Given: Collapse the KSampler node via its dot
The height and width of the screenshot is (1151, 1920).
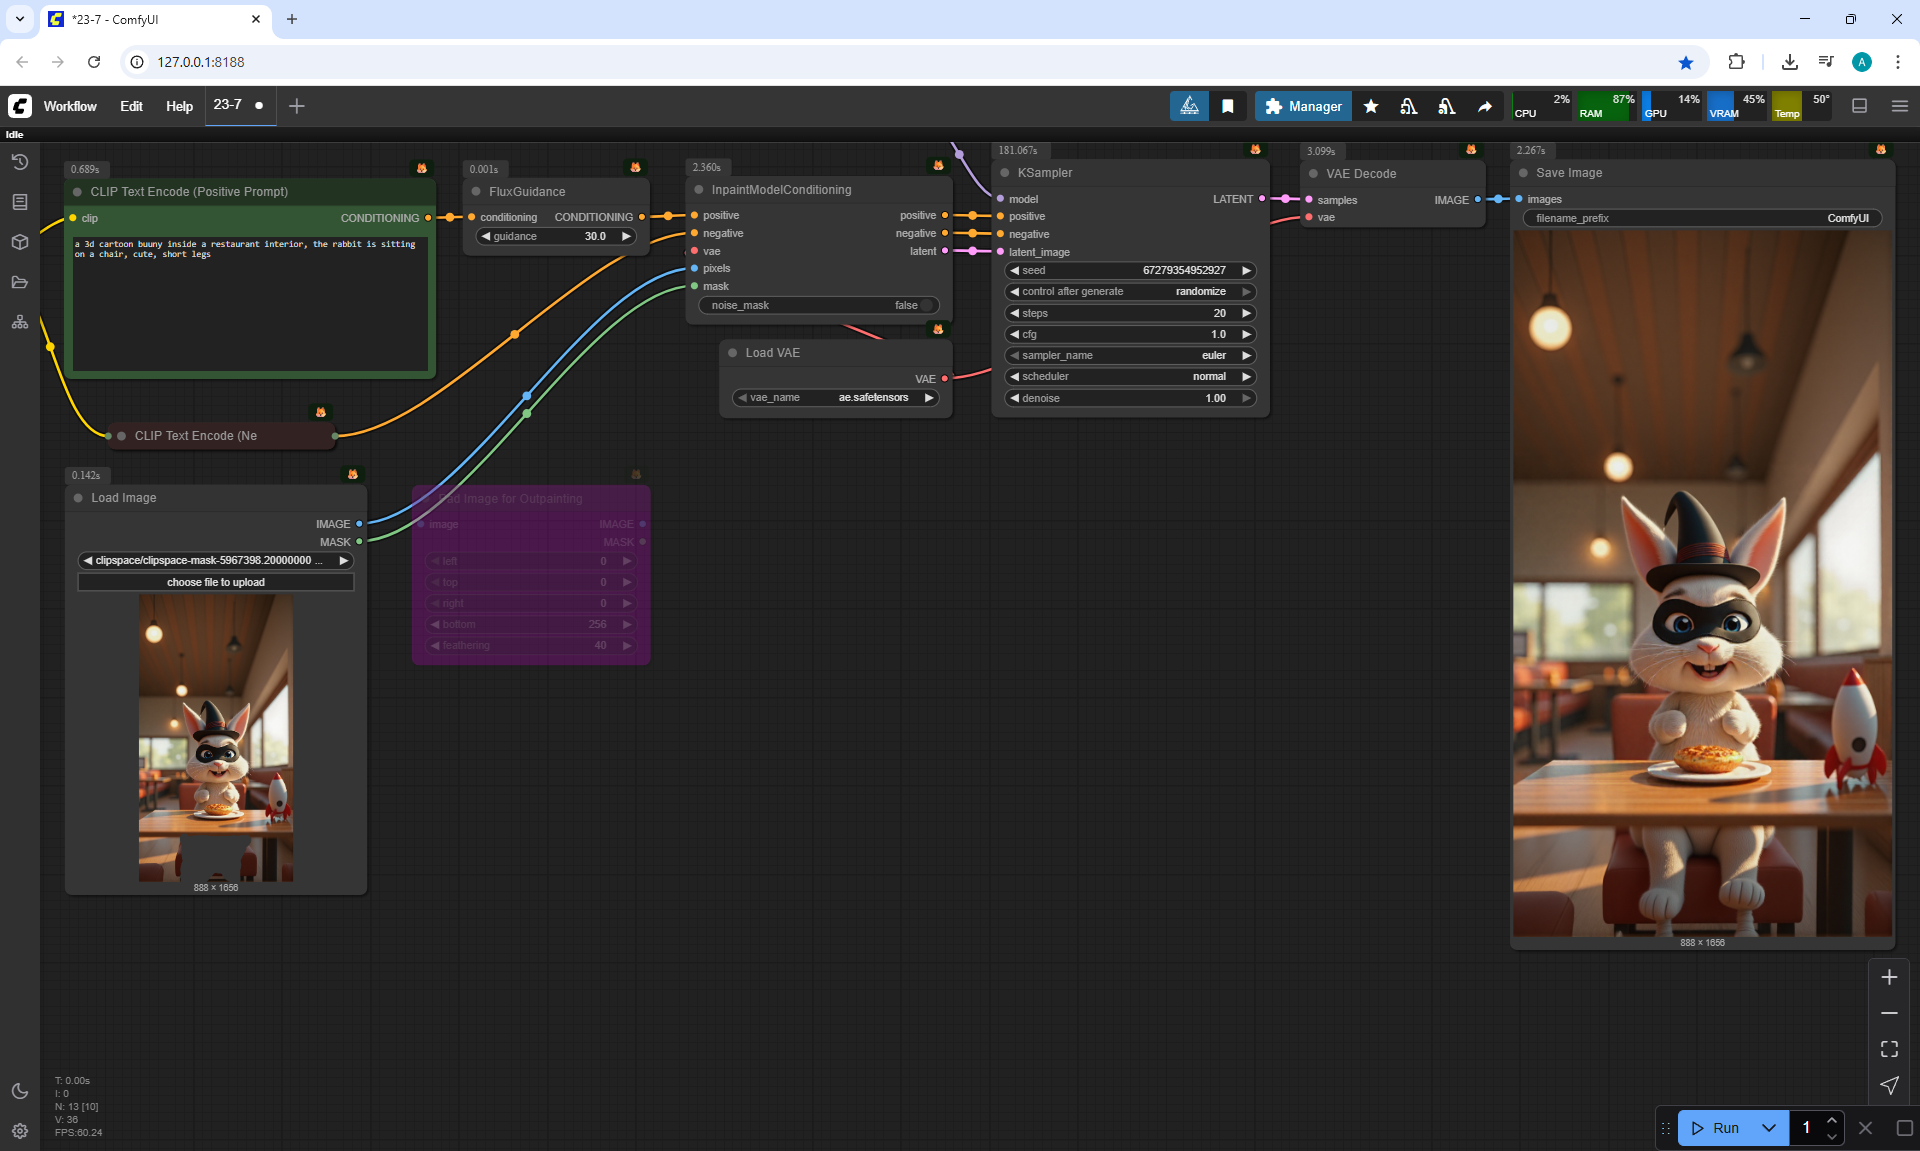Looking at the screenshot, I should [1005, 173].
